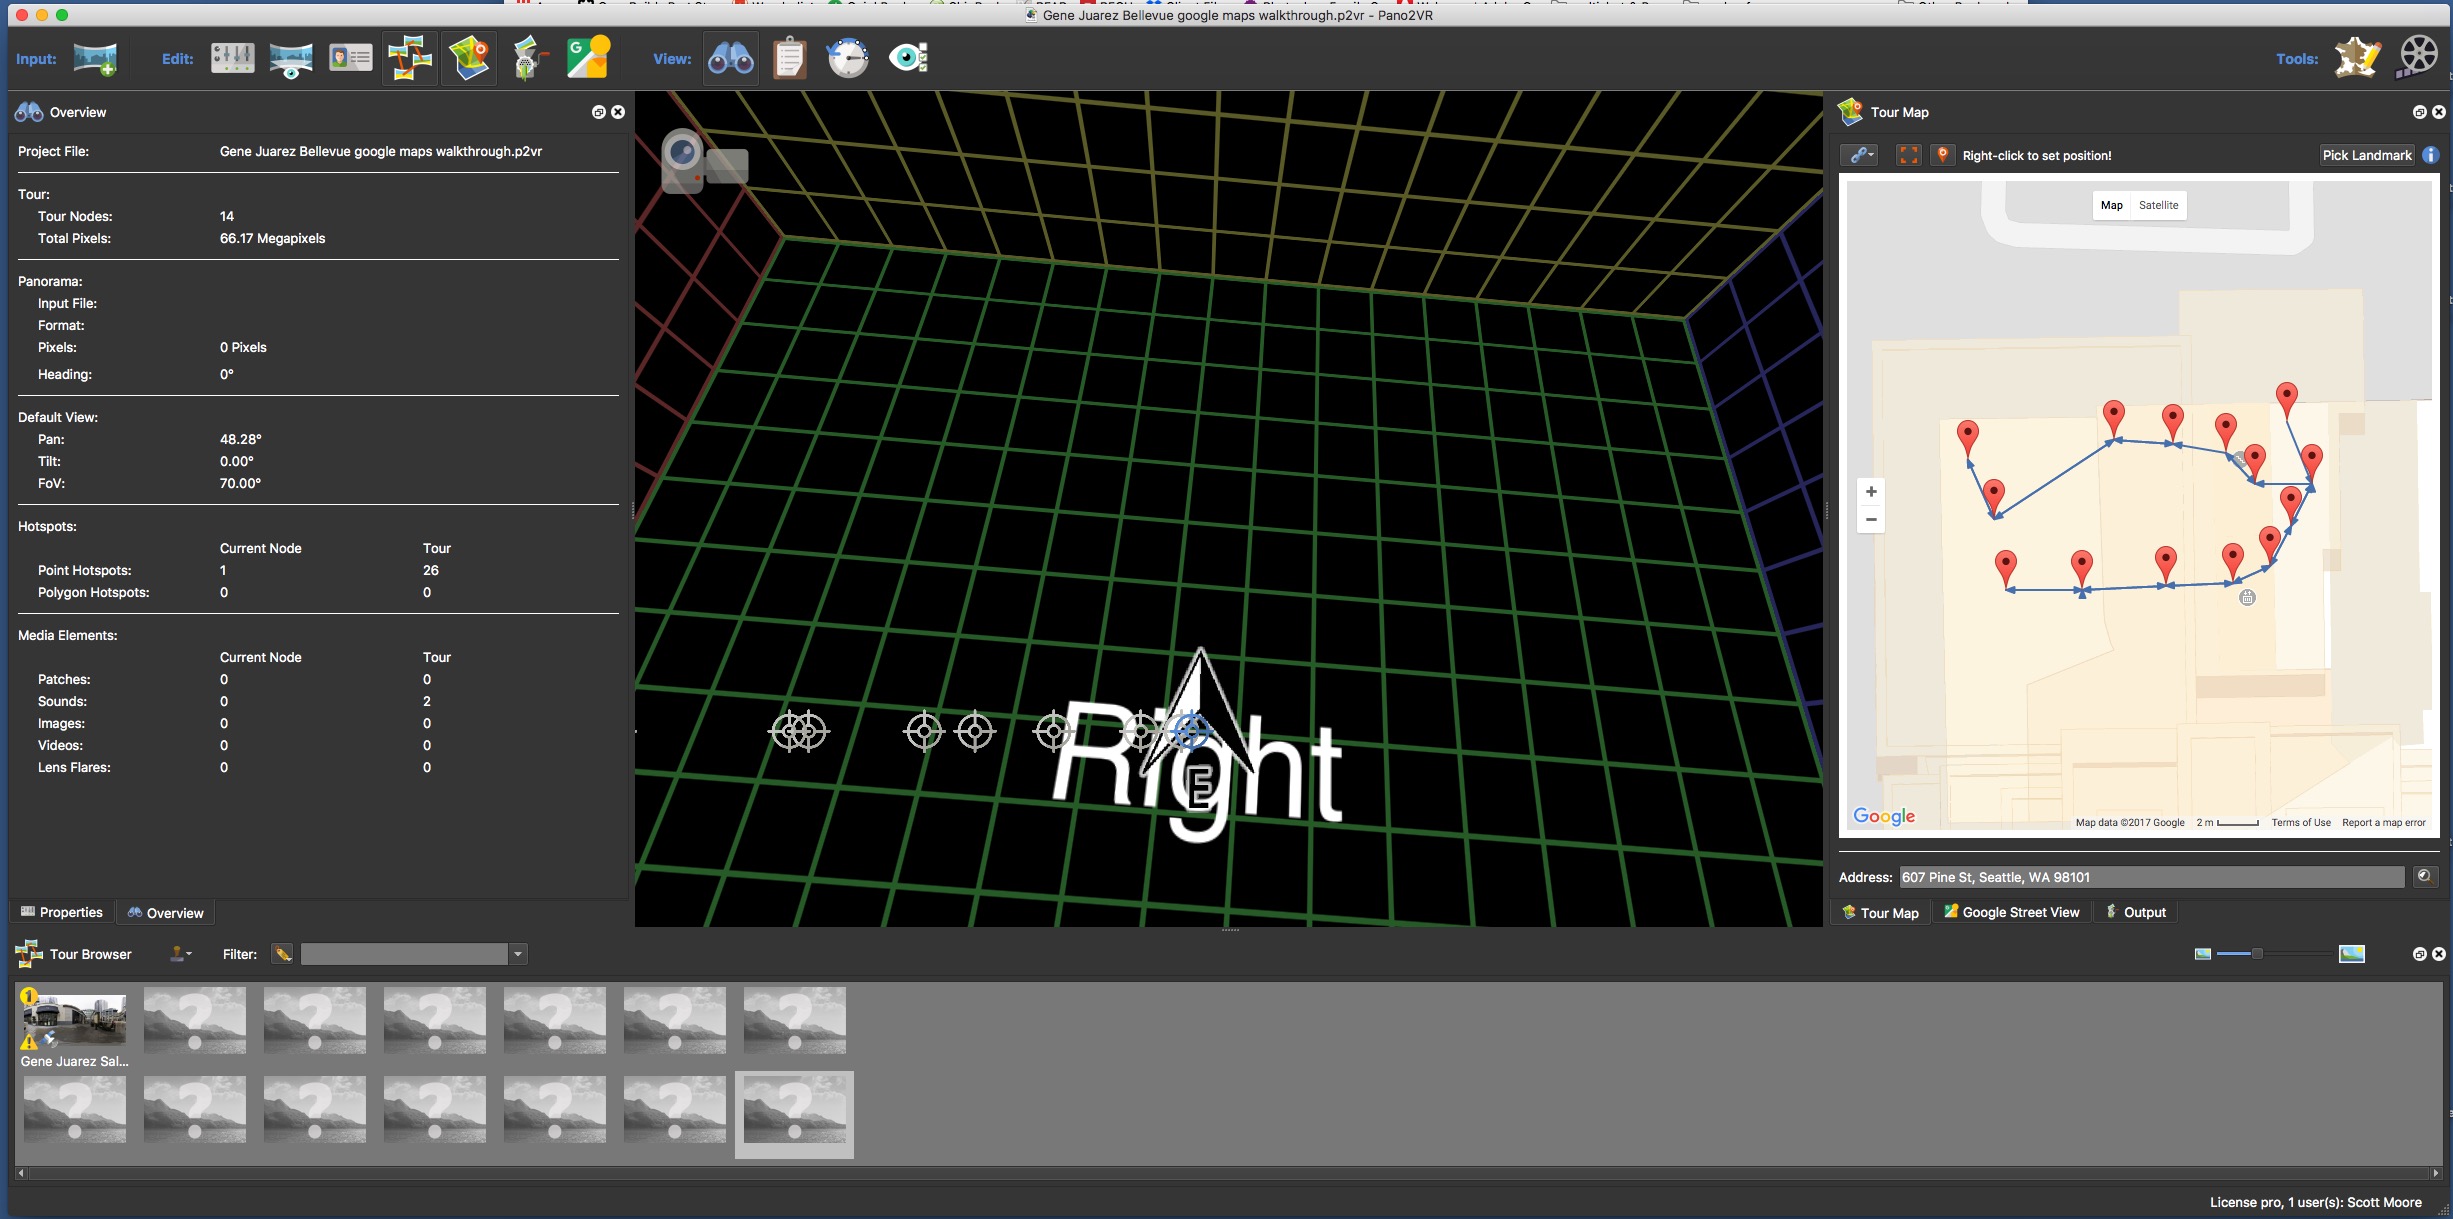Switch to the Output tab
Screen dimensions: 2453x1219
2135,912
